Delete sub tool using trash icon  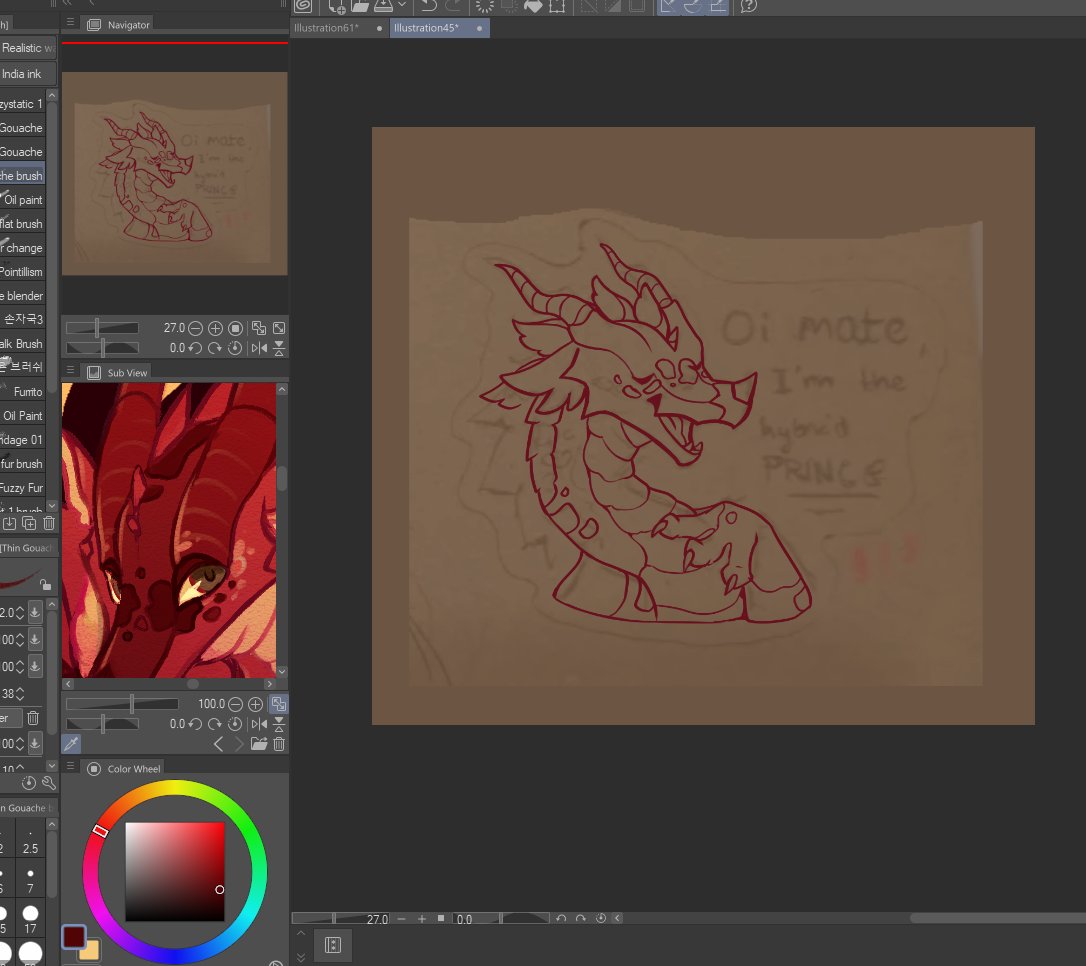(49, 524)
